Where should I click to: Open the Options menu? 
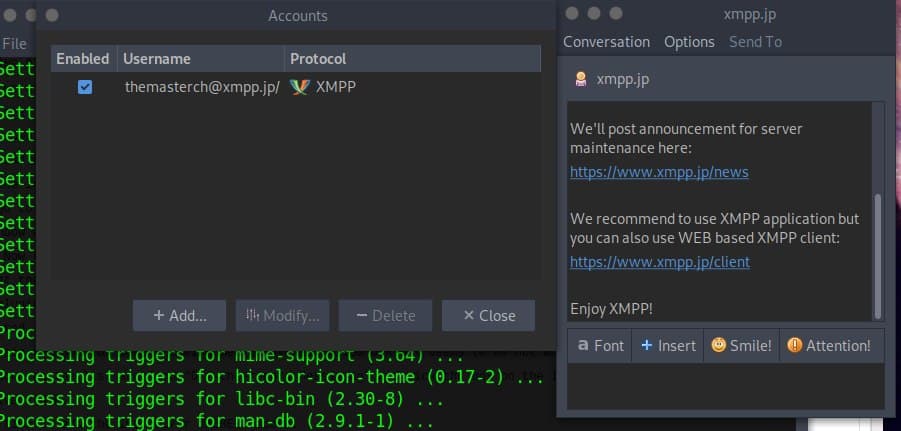coord(689,42)
